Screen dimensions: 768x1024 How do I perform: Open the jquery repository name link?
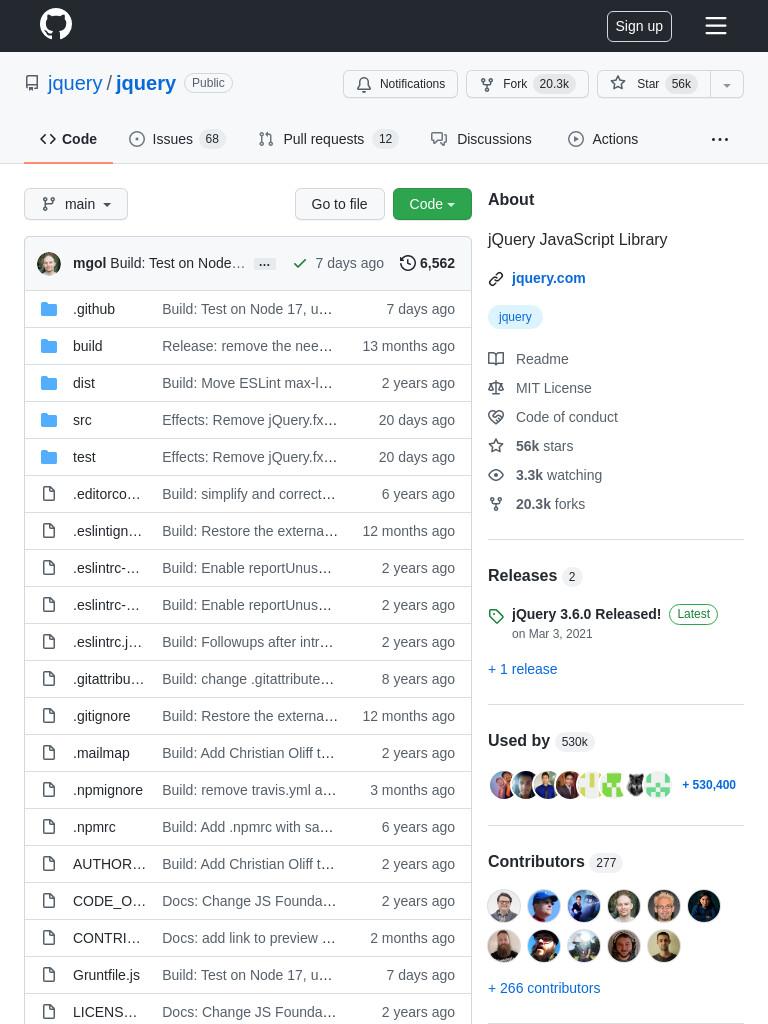(x=146, y=84)
